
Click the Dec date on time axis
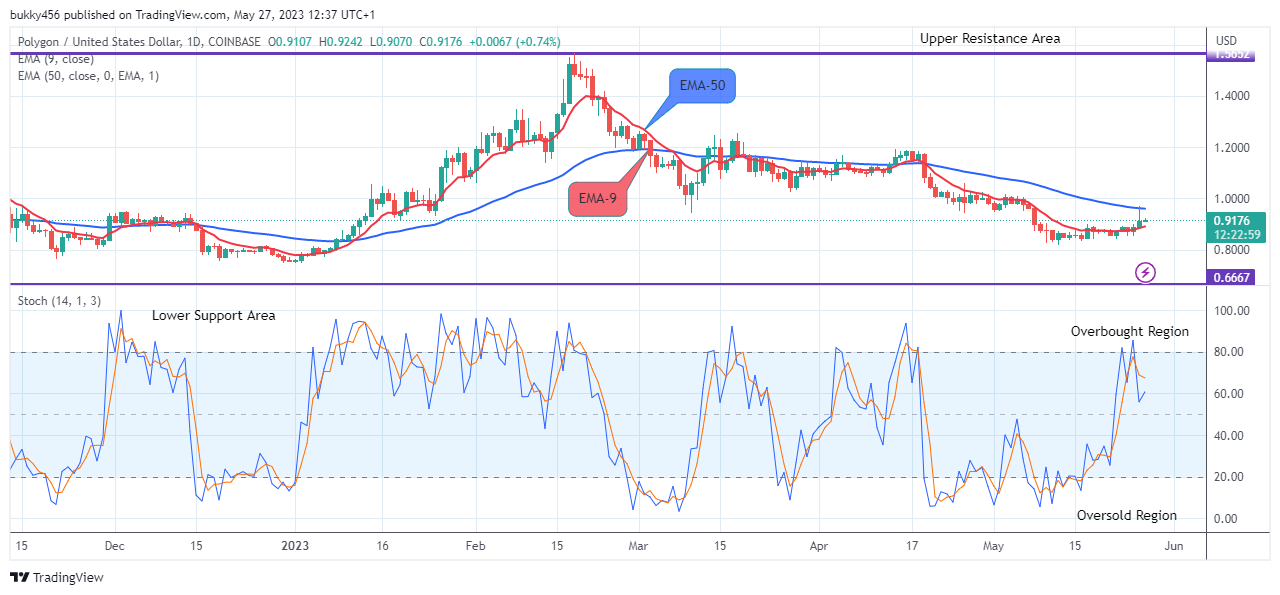[114, 546]
